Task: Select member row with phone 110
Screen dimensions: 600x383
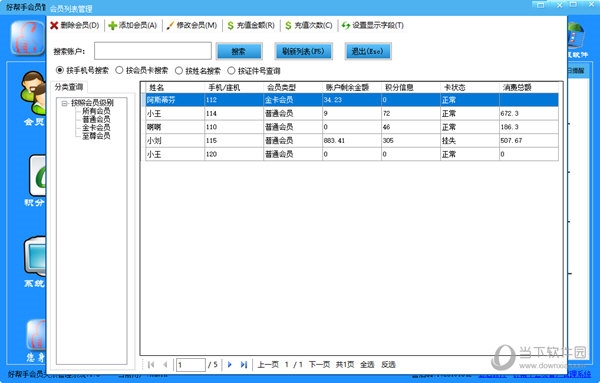Action: 352,127
